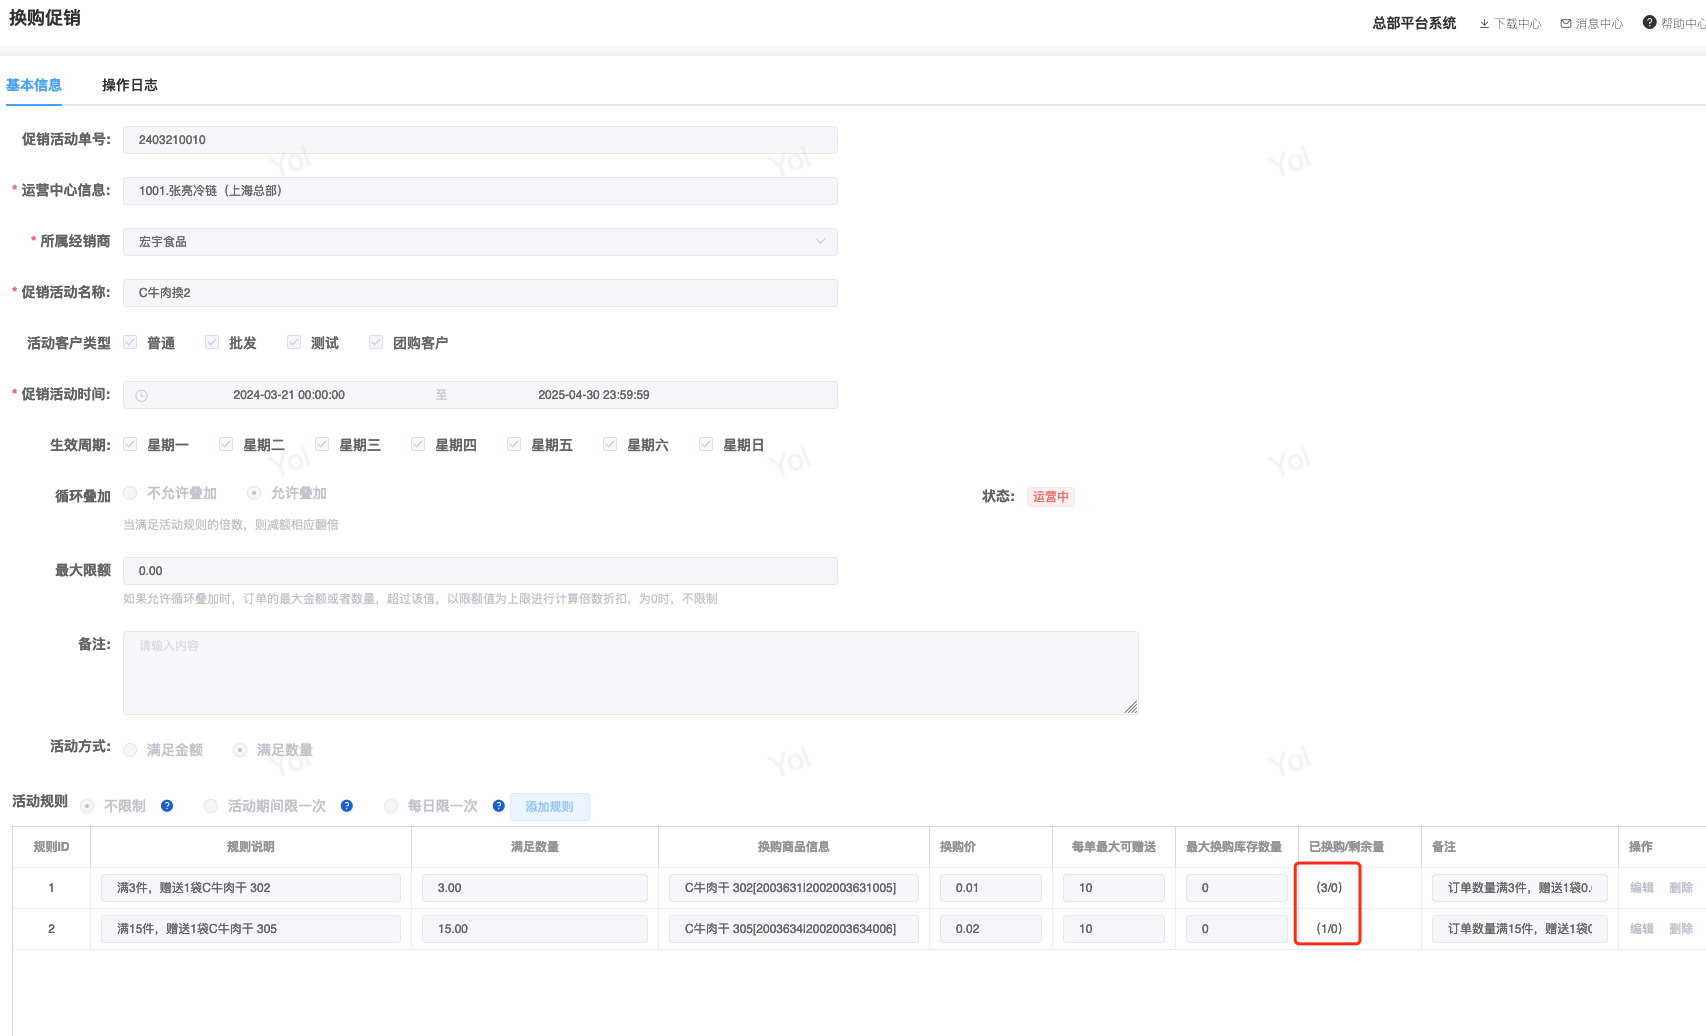The height and width of the screenshot is (1036, 1706).
Task: Toggle the 测试 customer type checkbox
Action: [x=294, y=342]
